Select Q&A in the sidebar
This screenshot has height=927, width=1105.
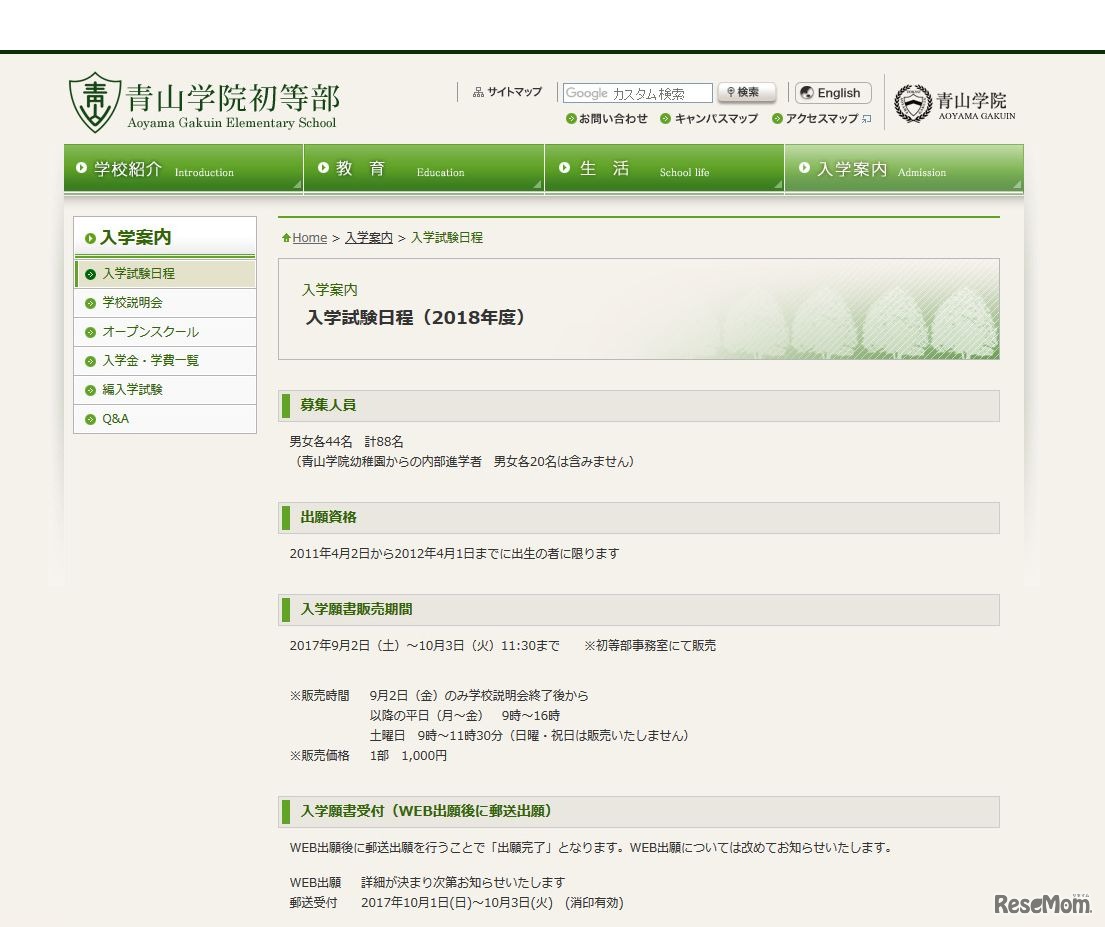[115, 419]
